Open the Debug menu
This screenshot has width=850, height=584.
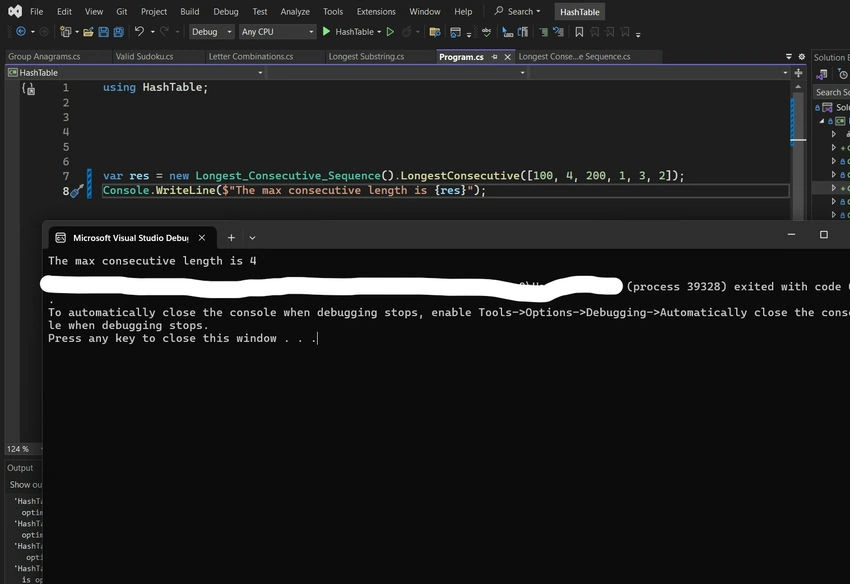(226, 11)
